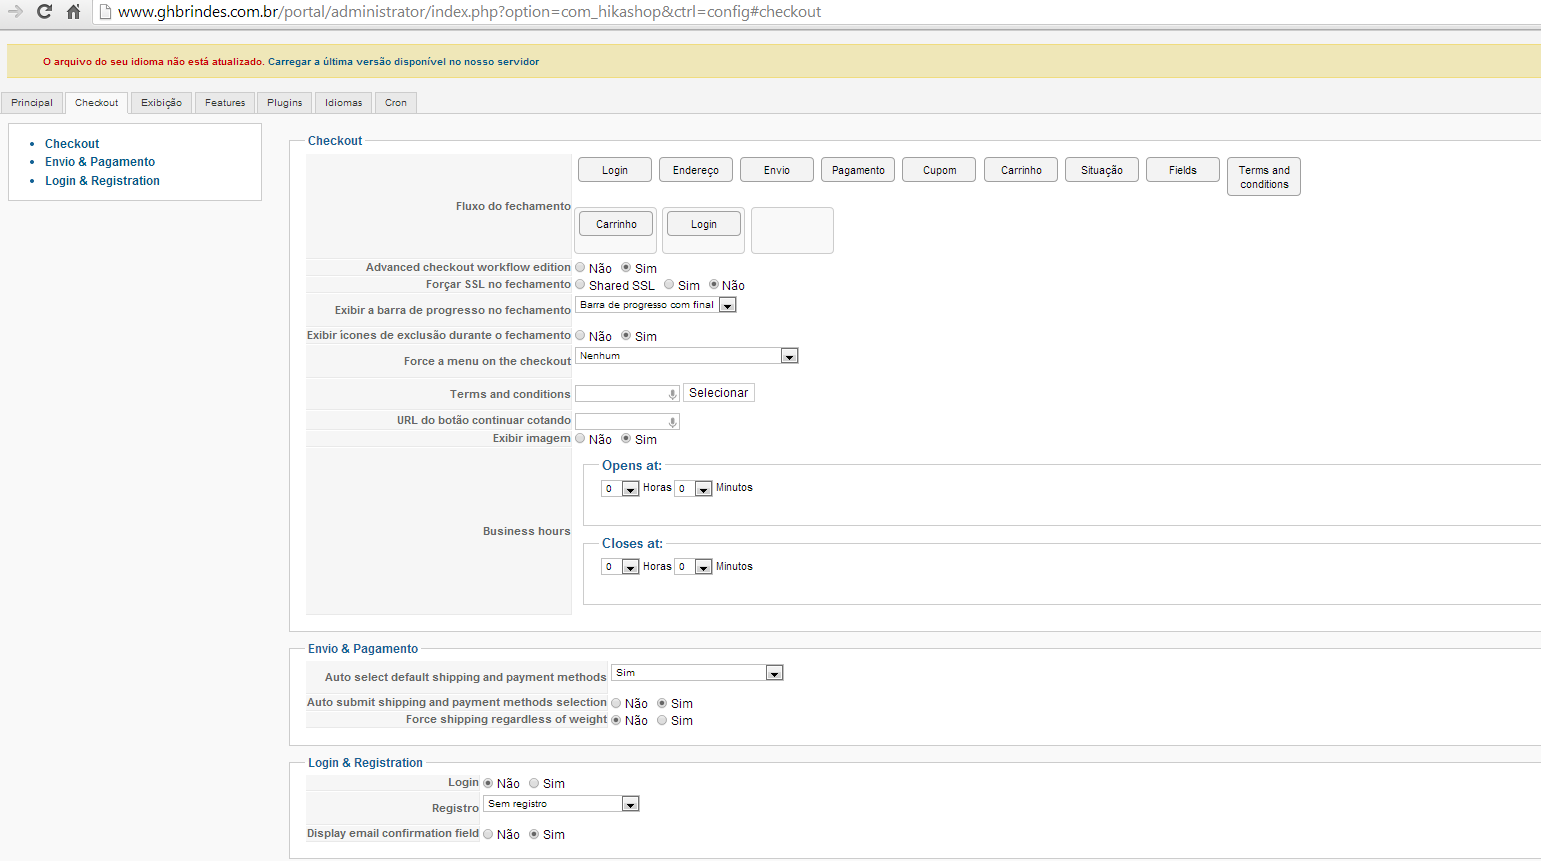Select Sim for the Login option

pyautogui.click(x=534, y=783)
